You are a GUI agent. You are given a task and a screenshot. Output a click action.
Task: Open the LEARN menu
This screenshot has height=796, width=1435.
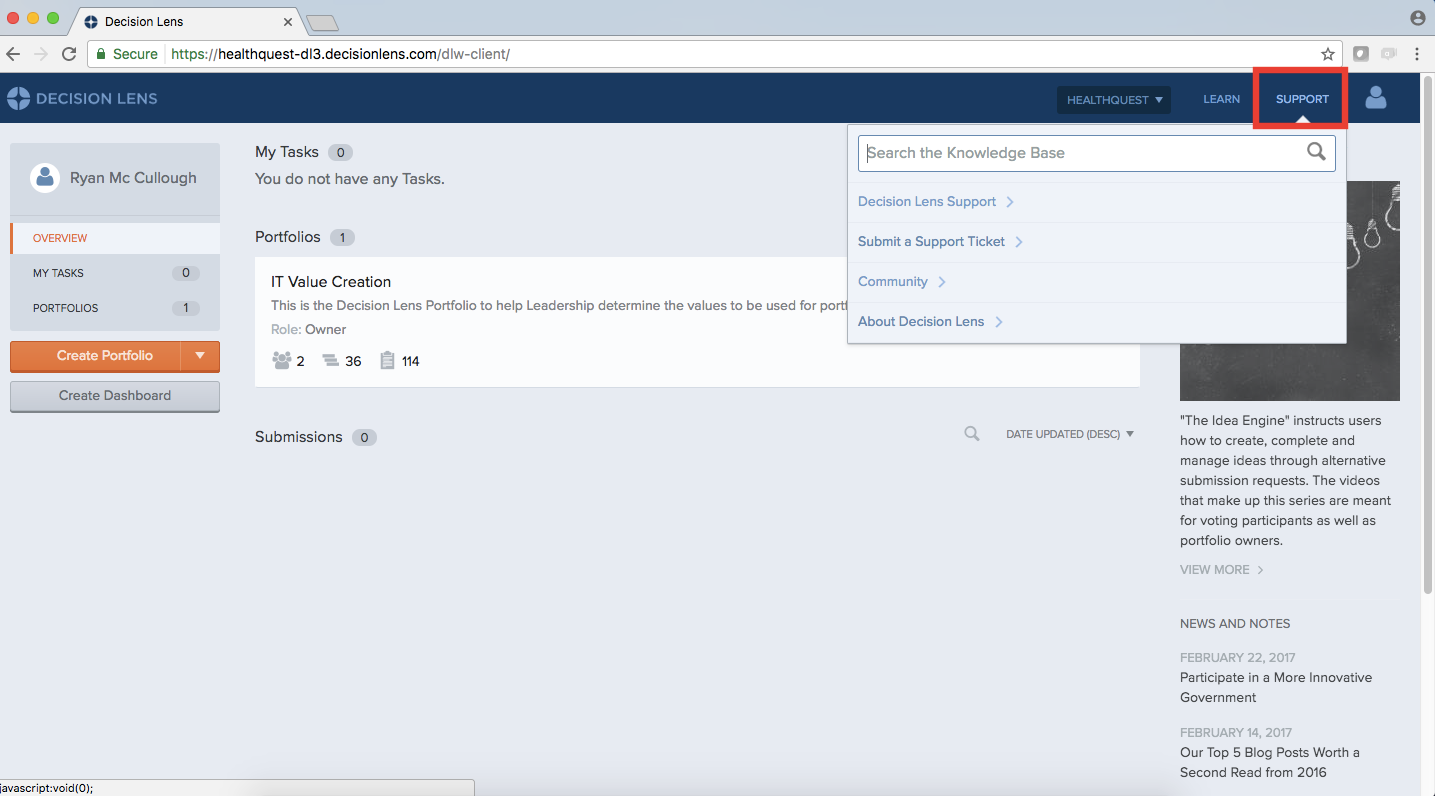click(x=1221, y=99)
